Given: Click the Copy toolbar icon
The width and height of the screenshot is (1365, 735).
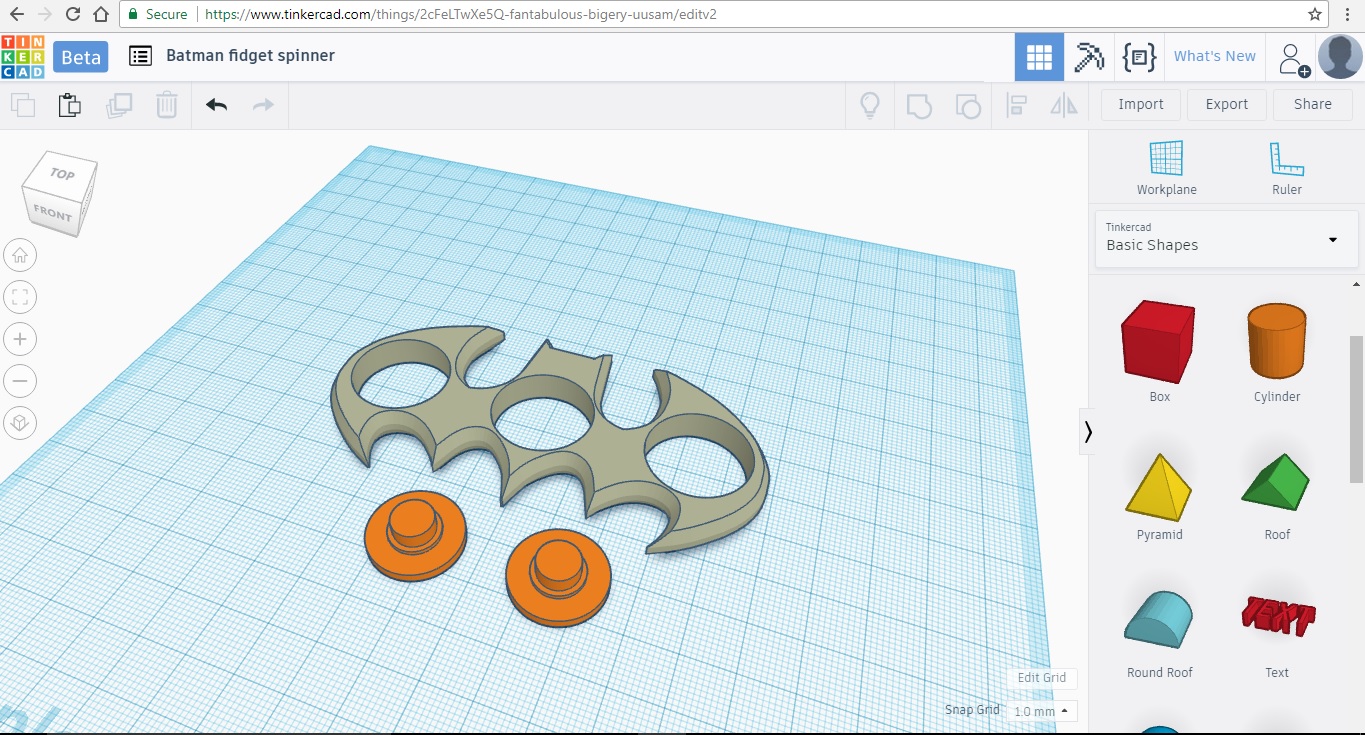Looking at the screenshot, I should pyautogui.click(x=23, y=105).
